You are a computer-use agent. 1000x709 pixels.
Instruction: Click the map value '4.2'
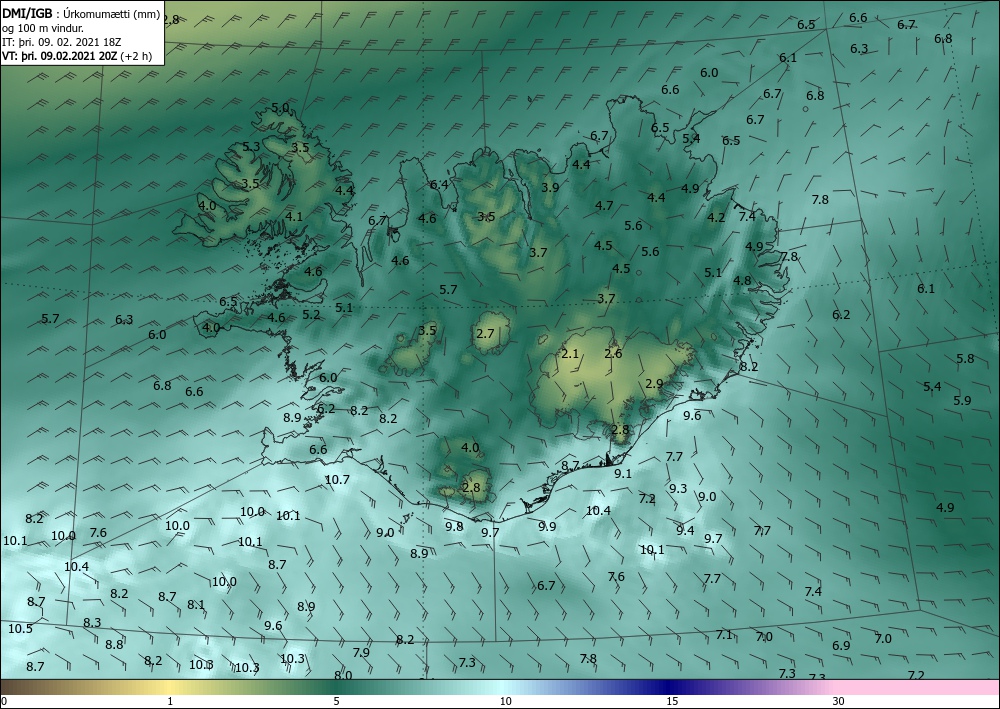pos(716,217)
